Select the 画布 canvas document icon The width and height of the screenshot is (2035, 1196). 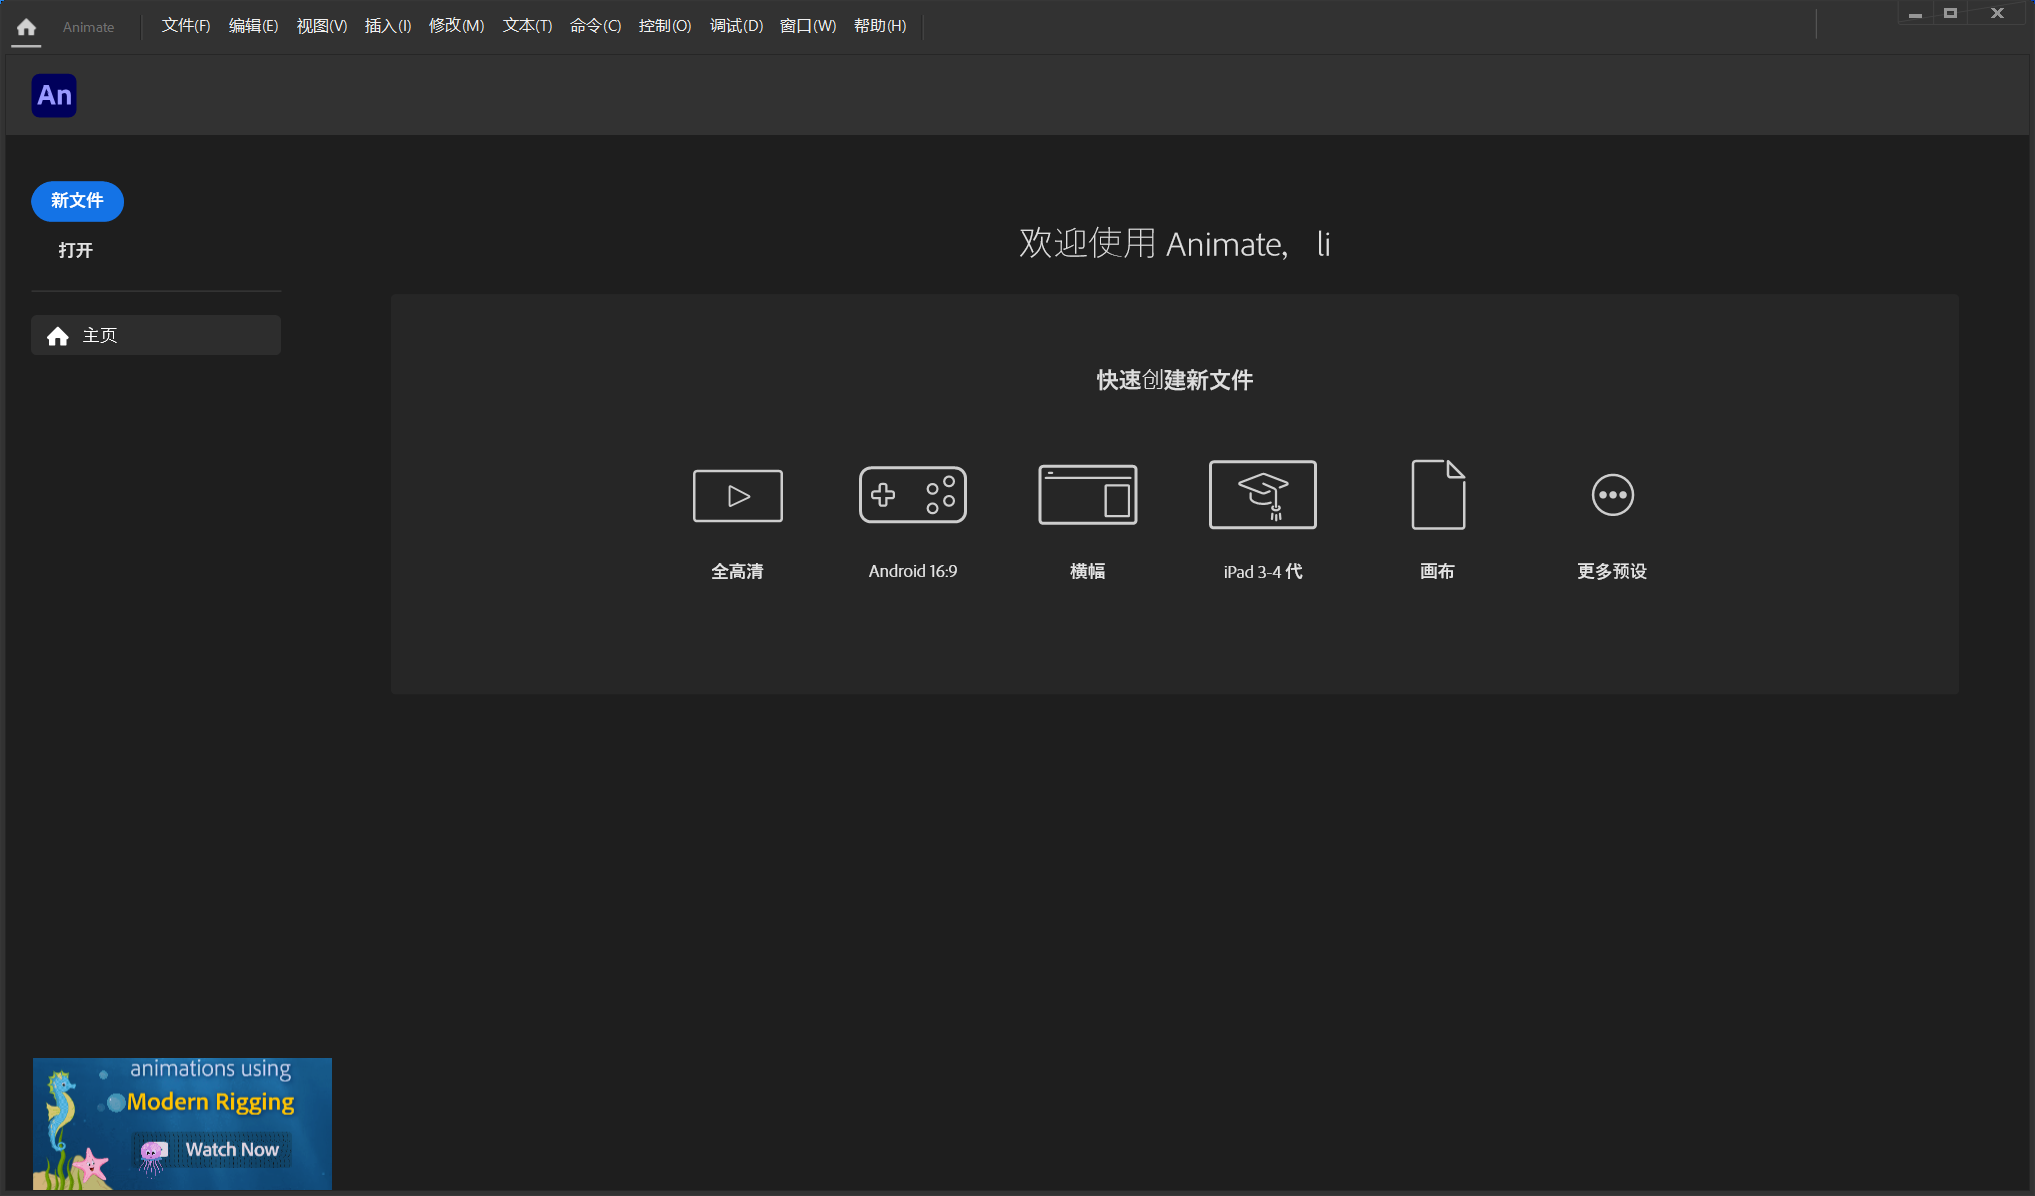click(1438, 494)
